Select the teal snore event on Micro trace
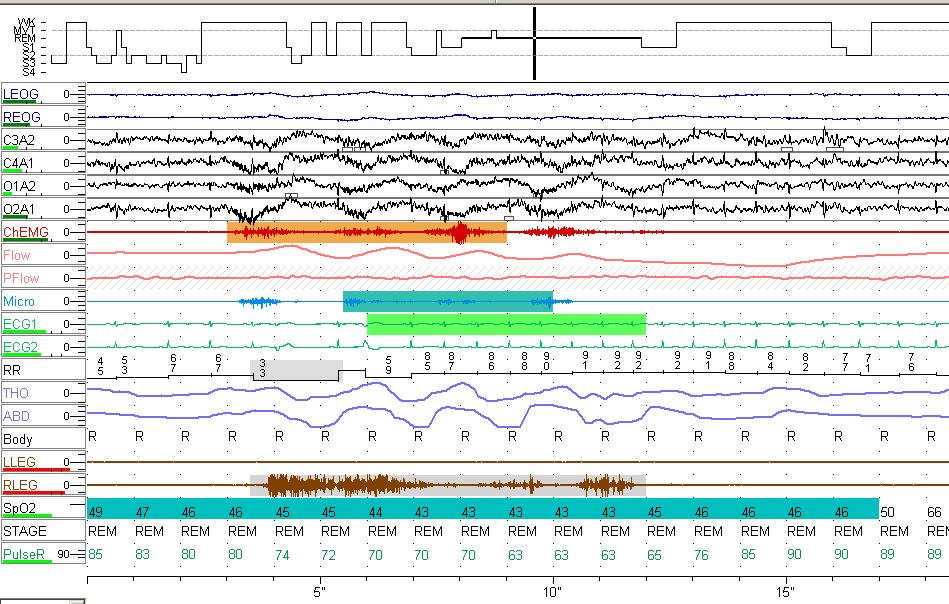Screen dimensions: 949x604 click(448, 301)
